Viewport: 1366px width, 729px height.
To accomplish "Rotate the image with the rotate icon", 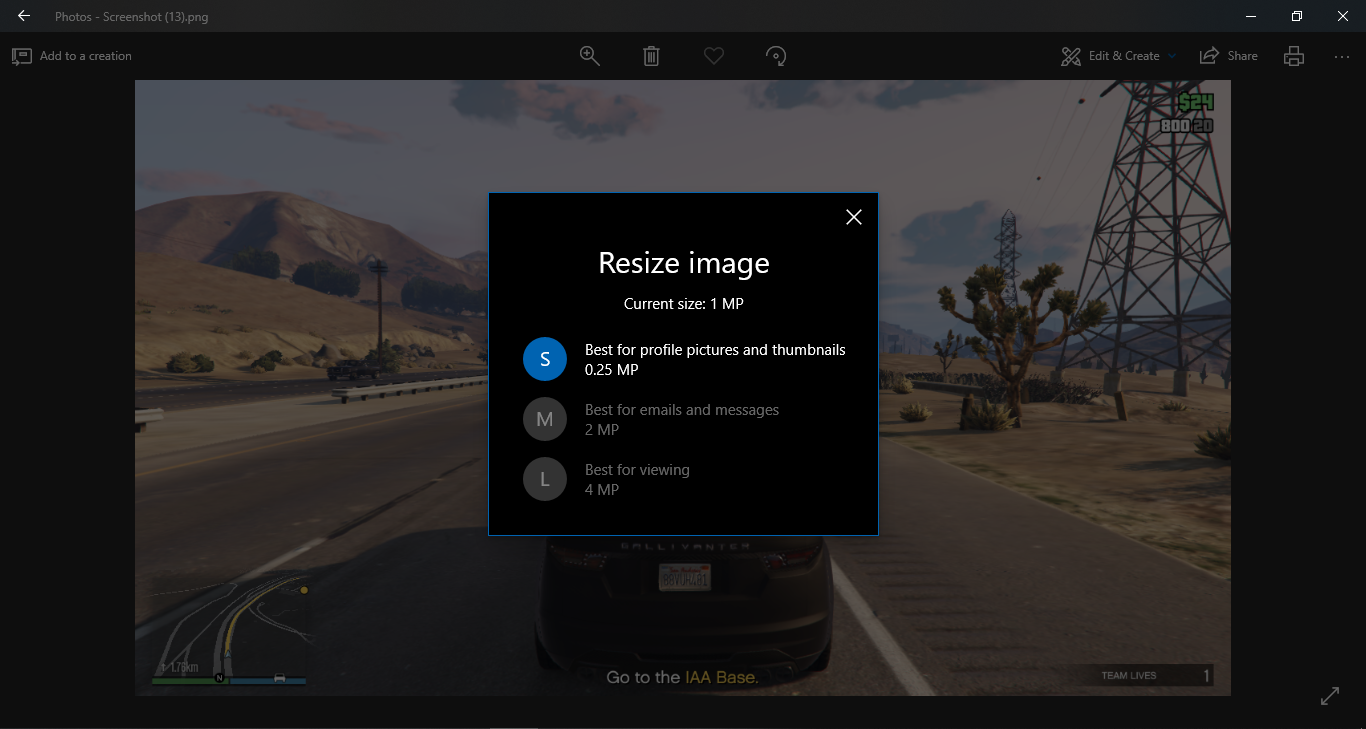I will (776, 56).
